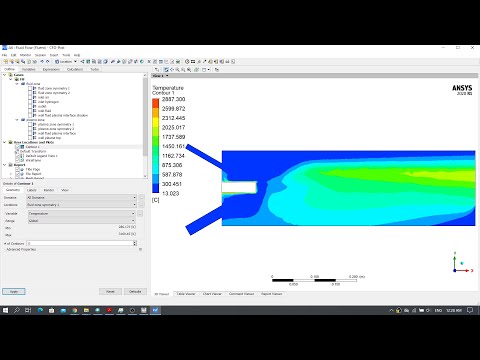
Task: Click the last icon in the main toolbar
Action: [x=233, y=62]
